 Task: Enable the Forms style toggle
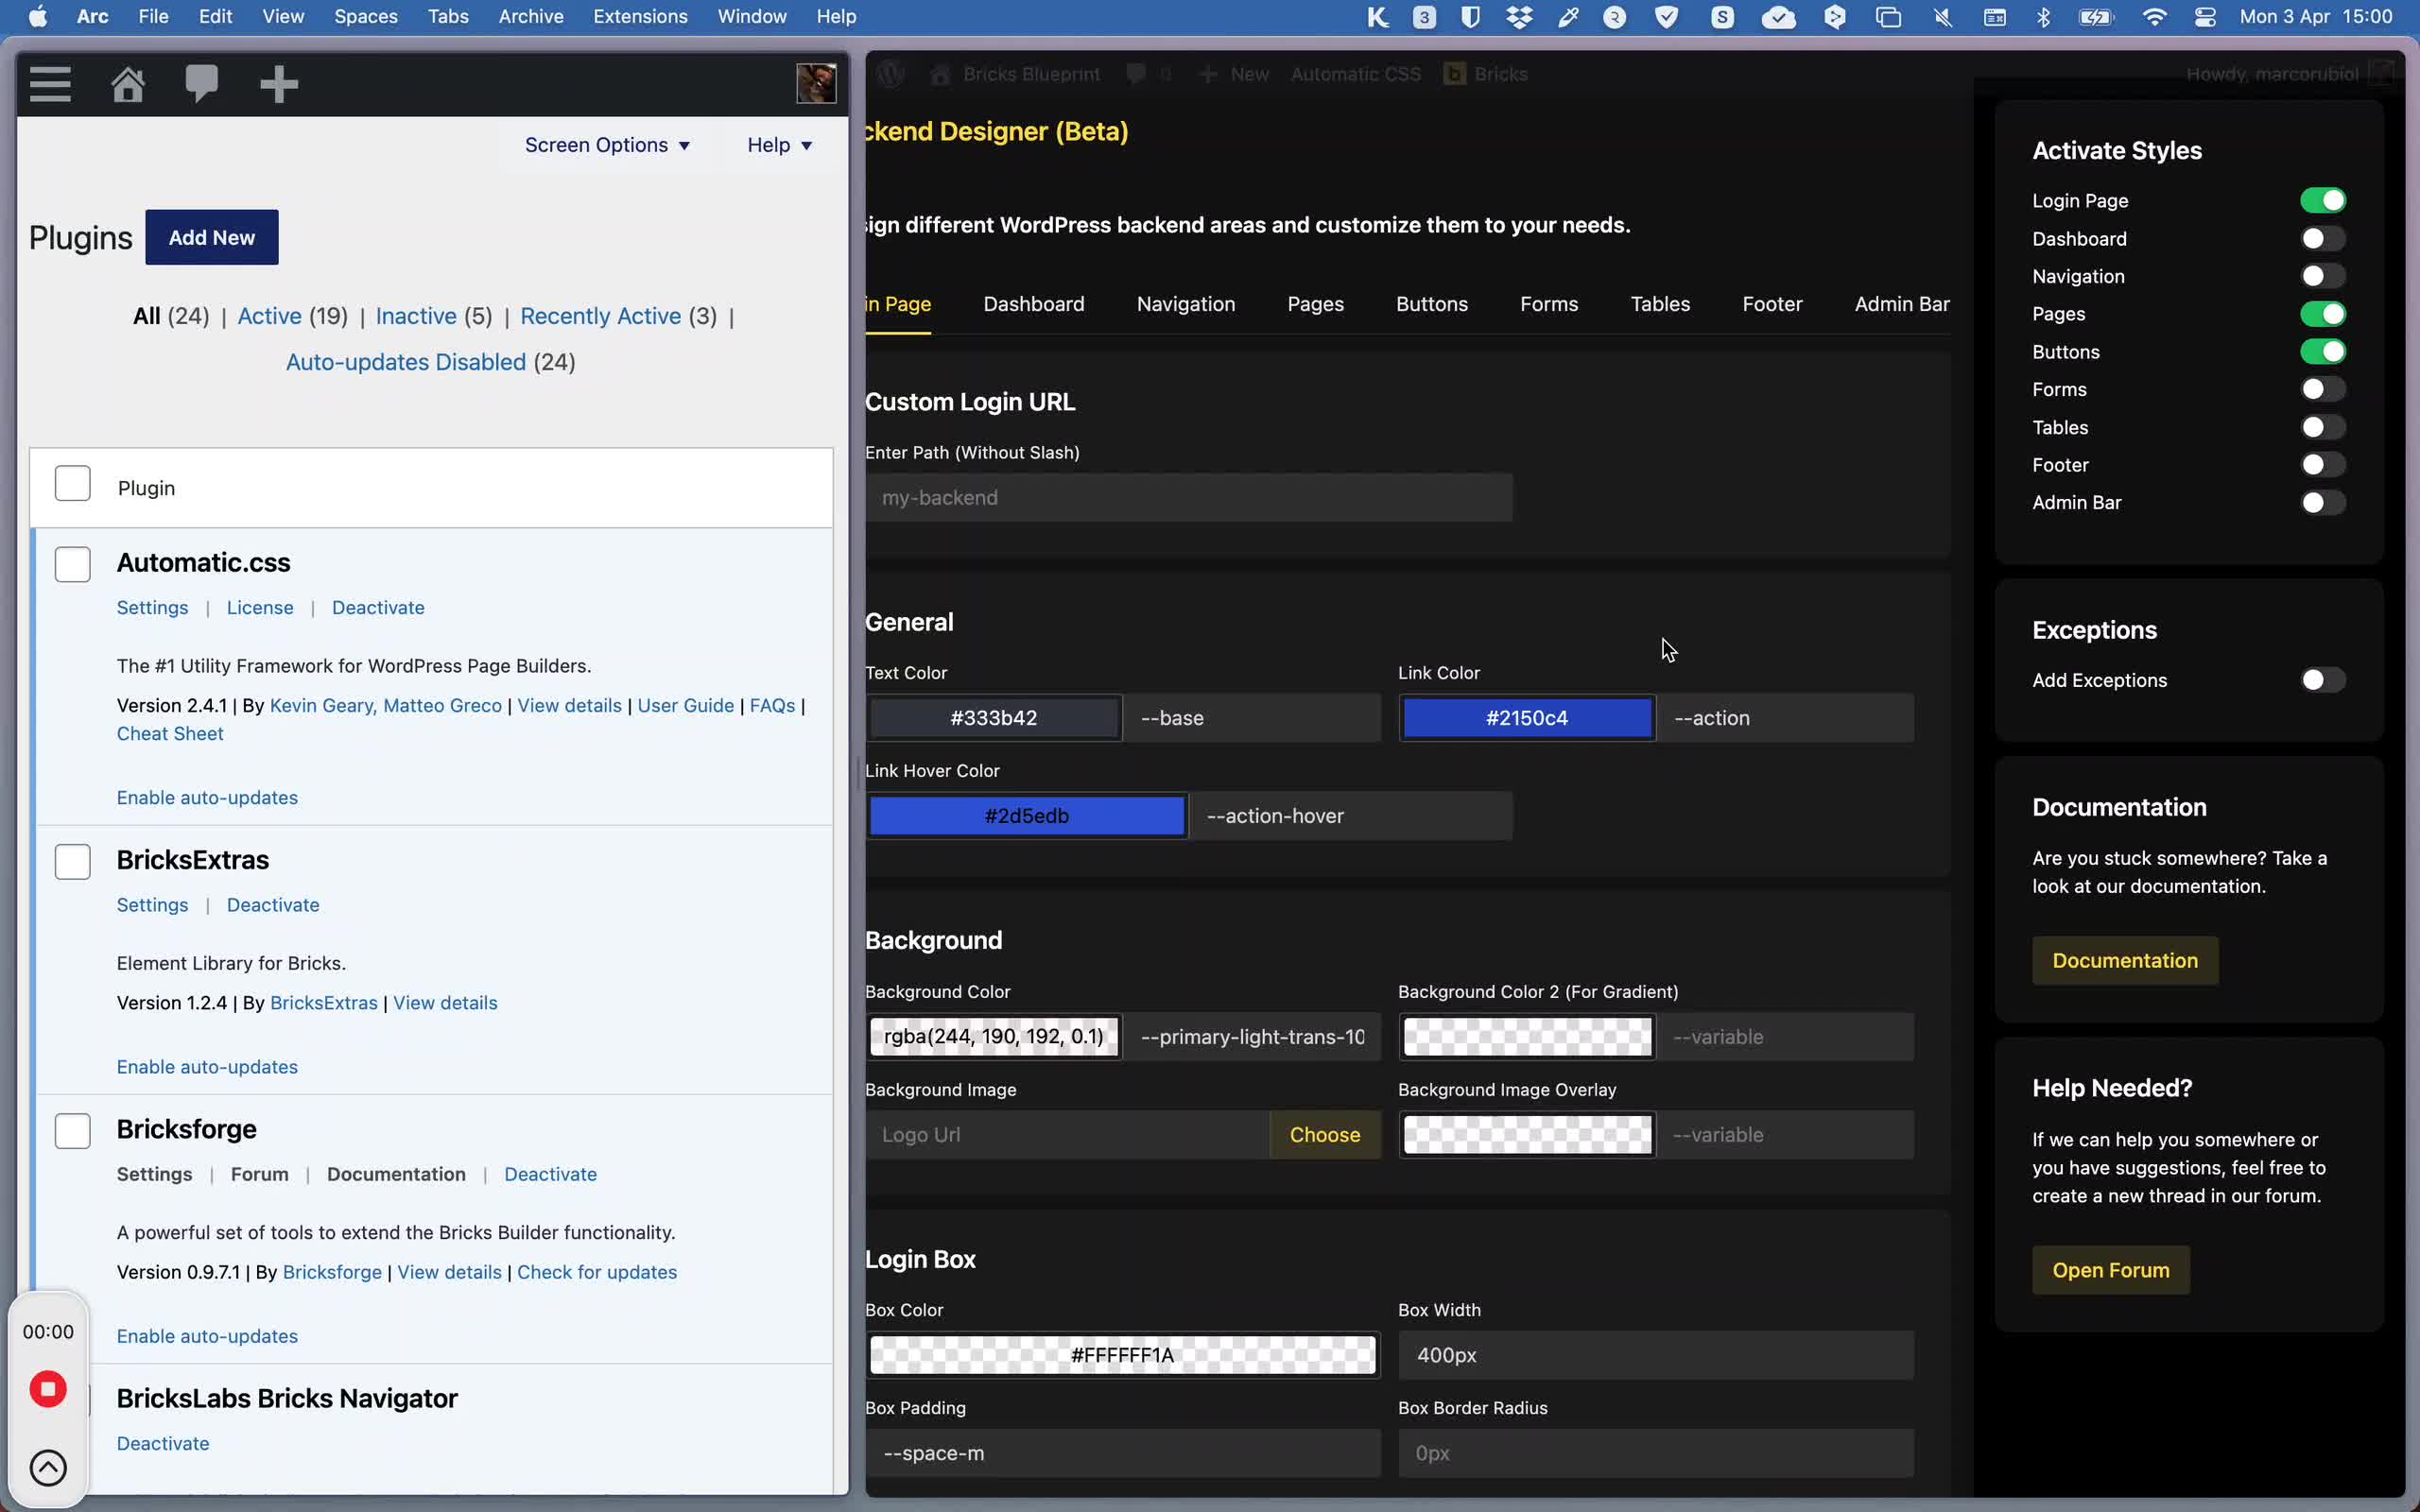tap(2322, 389)
